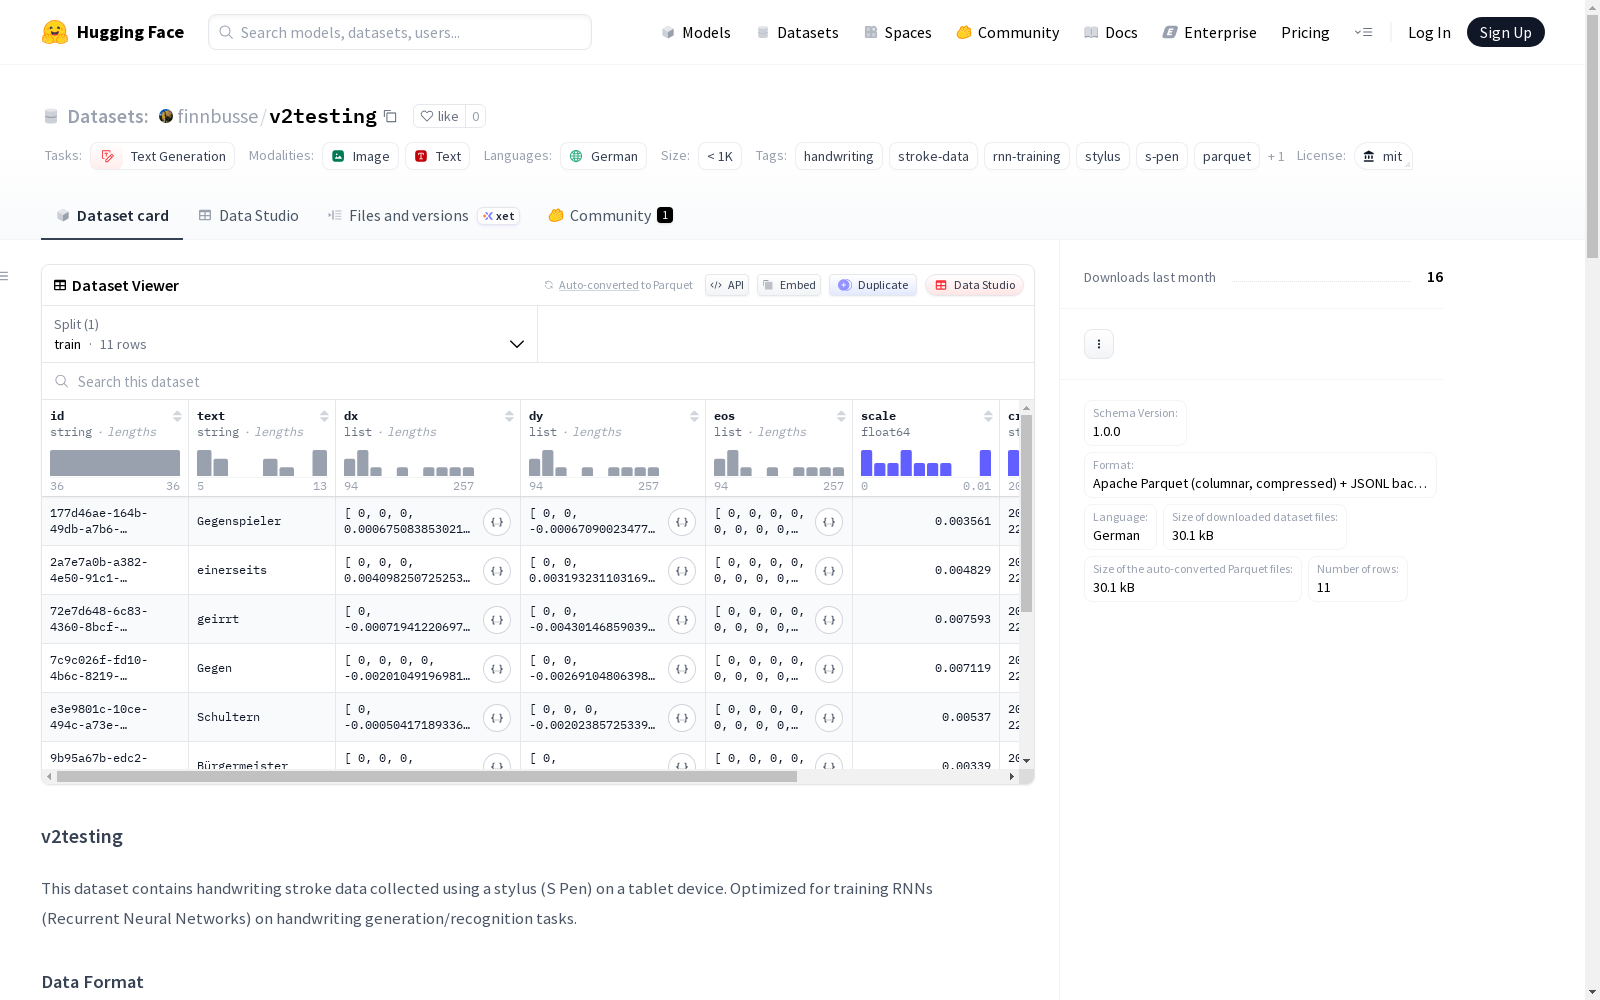Image resolution: width=1600 pixels, height=1000 pixels.
Task: Expand JSON for dx in Schultern row
Action: pos(497,718)
